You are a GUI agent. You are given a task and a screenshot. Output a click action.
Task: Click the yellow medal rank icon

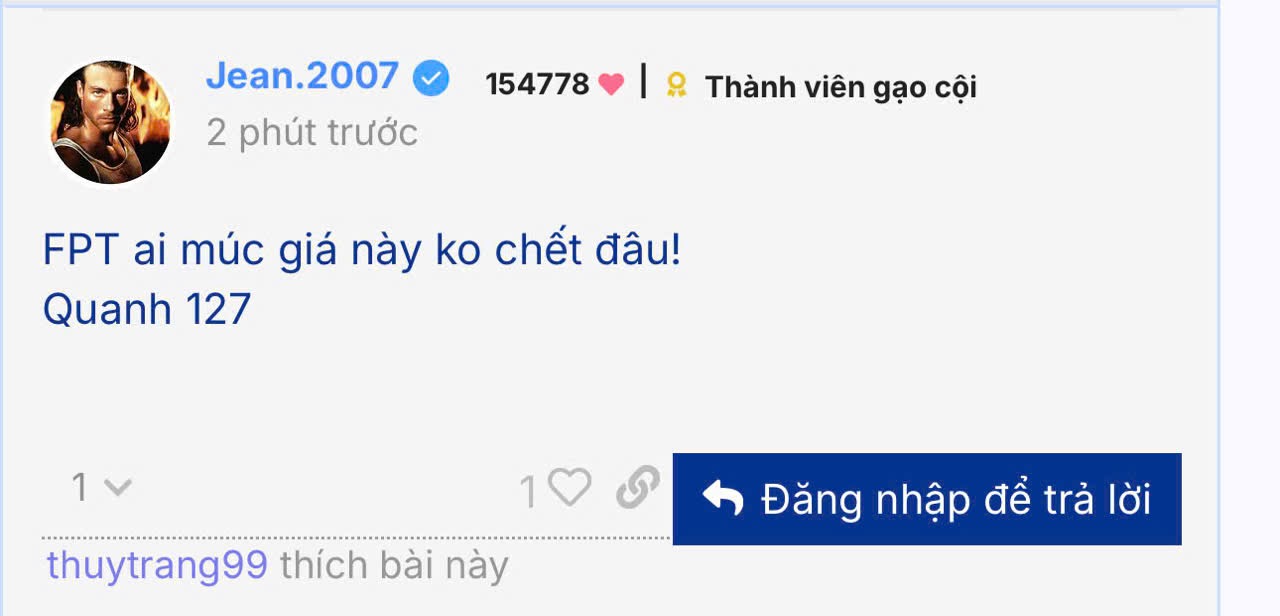[x=677, y=87]
